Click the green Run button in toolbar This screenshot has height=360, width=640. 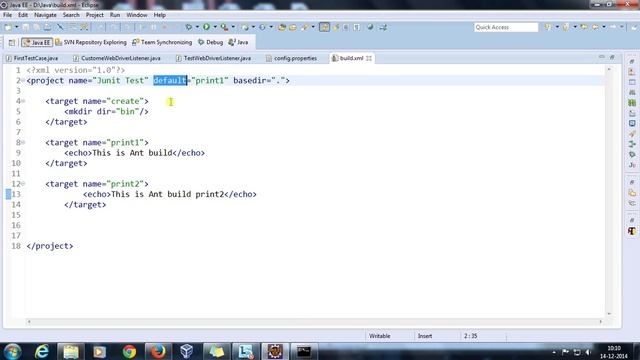(207, 27)
